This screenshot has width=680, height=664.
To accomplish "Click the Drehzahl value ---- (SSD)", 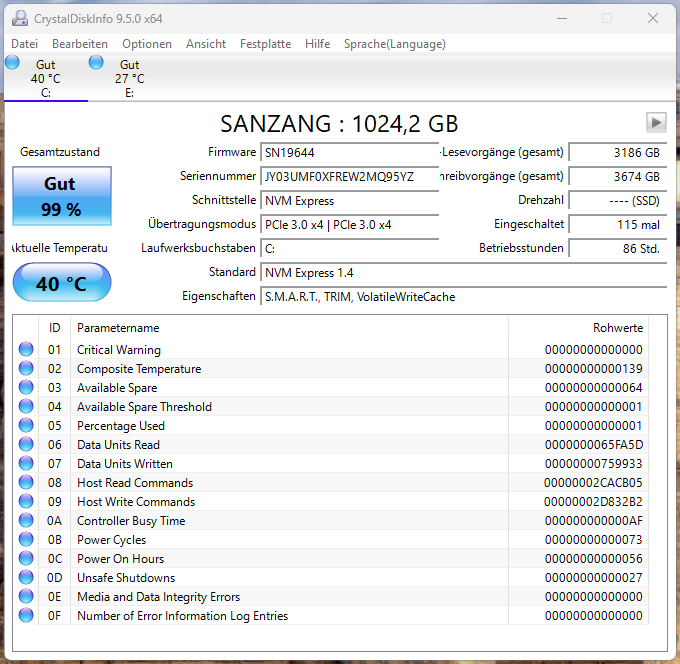I will 618,201.
